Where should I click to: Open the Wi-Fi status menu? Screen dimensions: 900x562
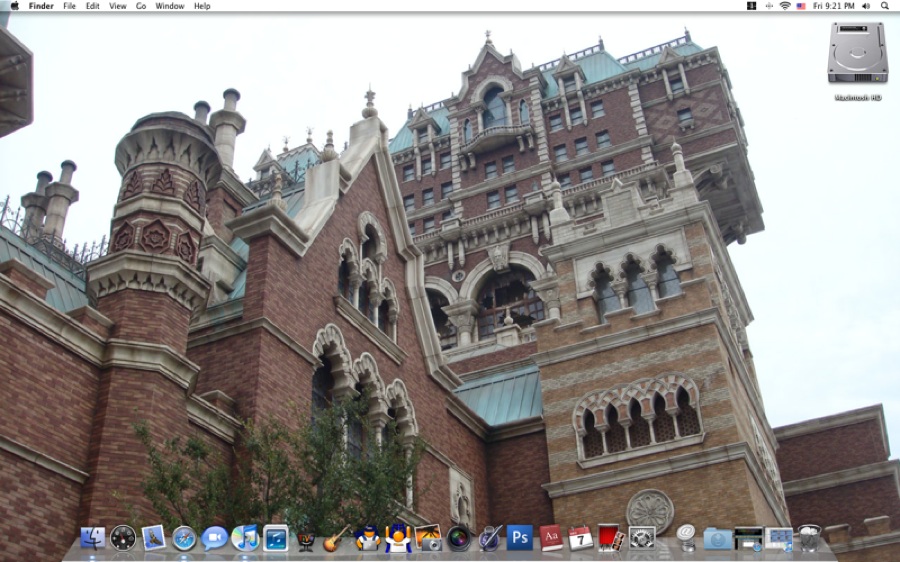(785, 6)
